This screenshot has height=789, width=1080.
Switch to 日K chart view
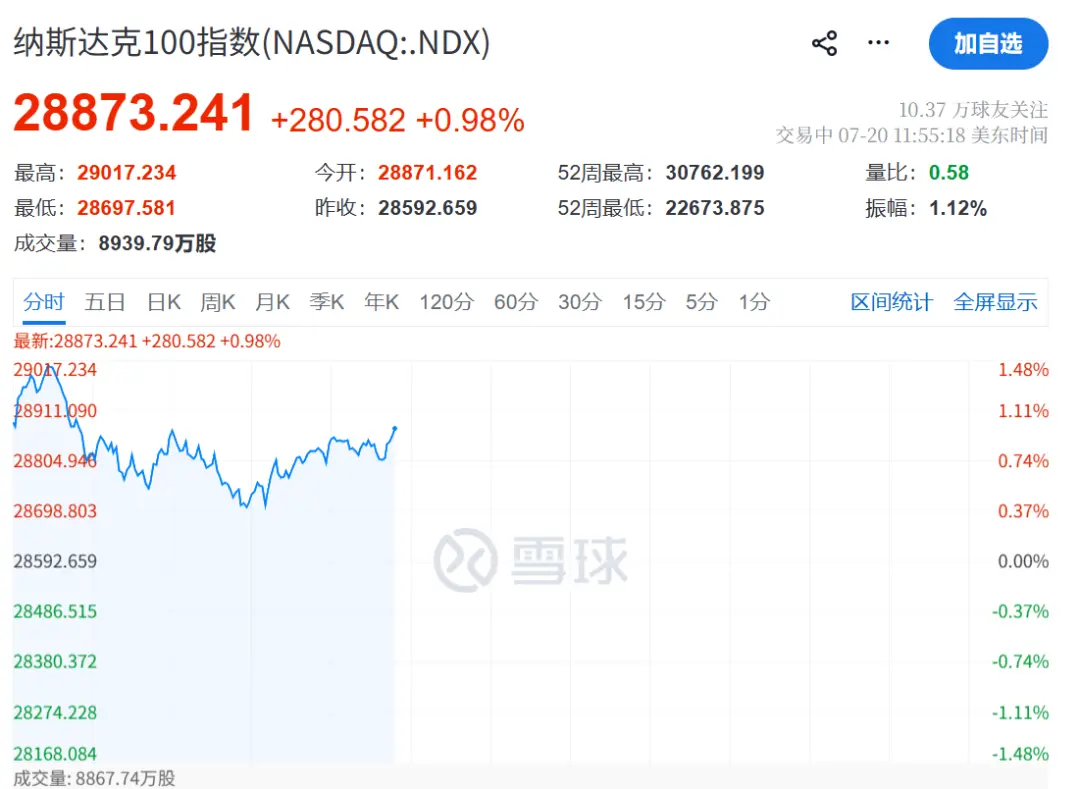[x=164, y=302]
